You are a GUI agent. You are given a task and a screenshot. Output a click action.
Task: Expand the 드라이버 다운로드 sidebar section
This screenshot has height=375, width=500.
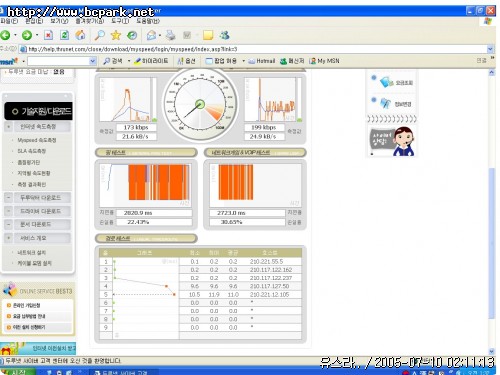click(9, 211)
